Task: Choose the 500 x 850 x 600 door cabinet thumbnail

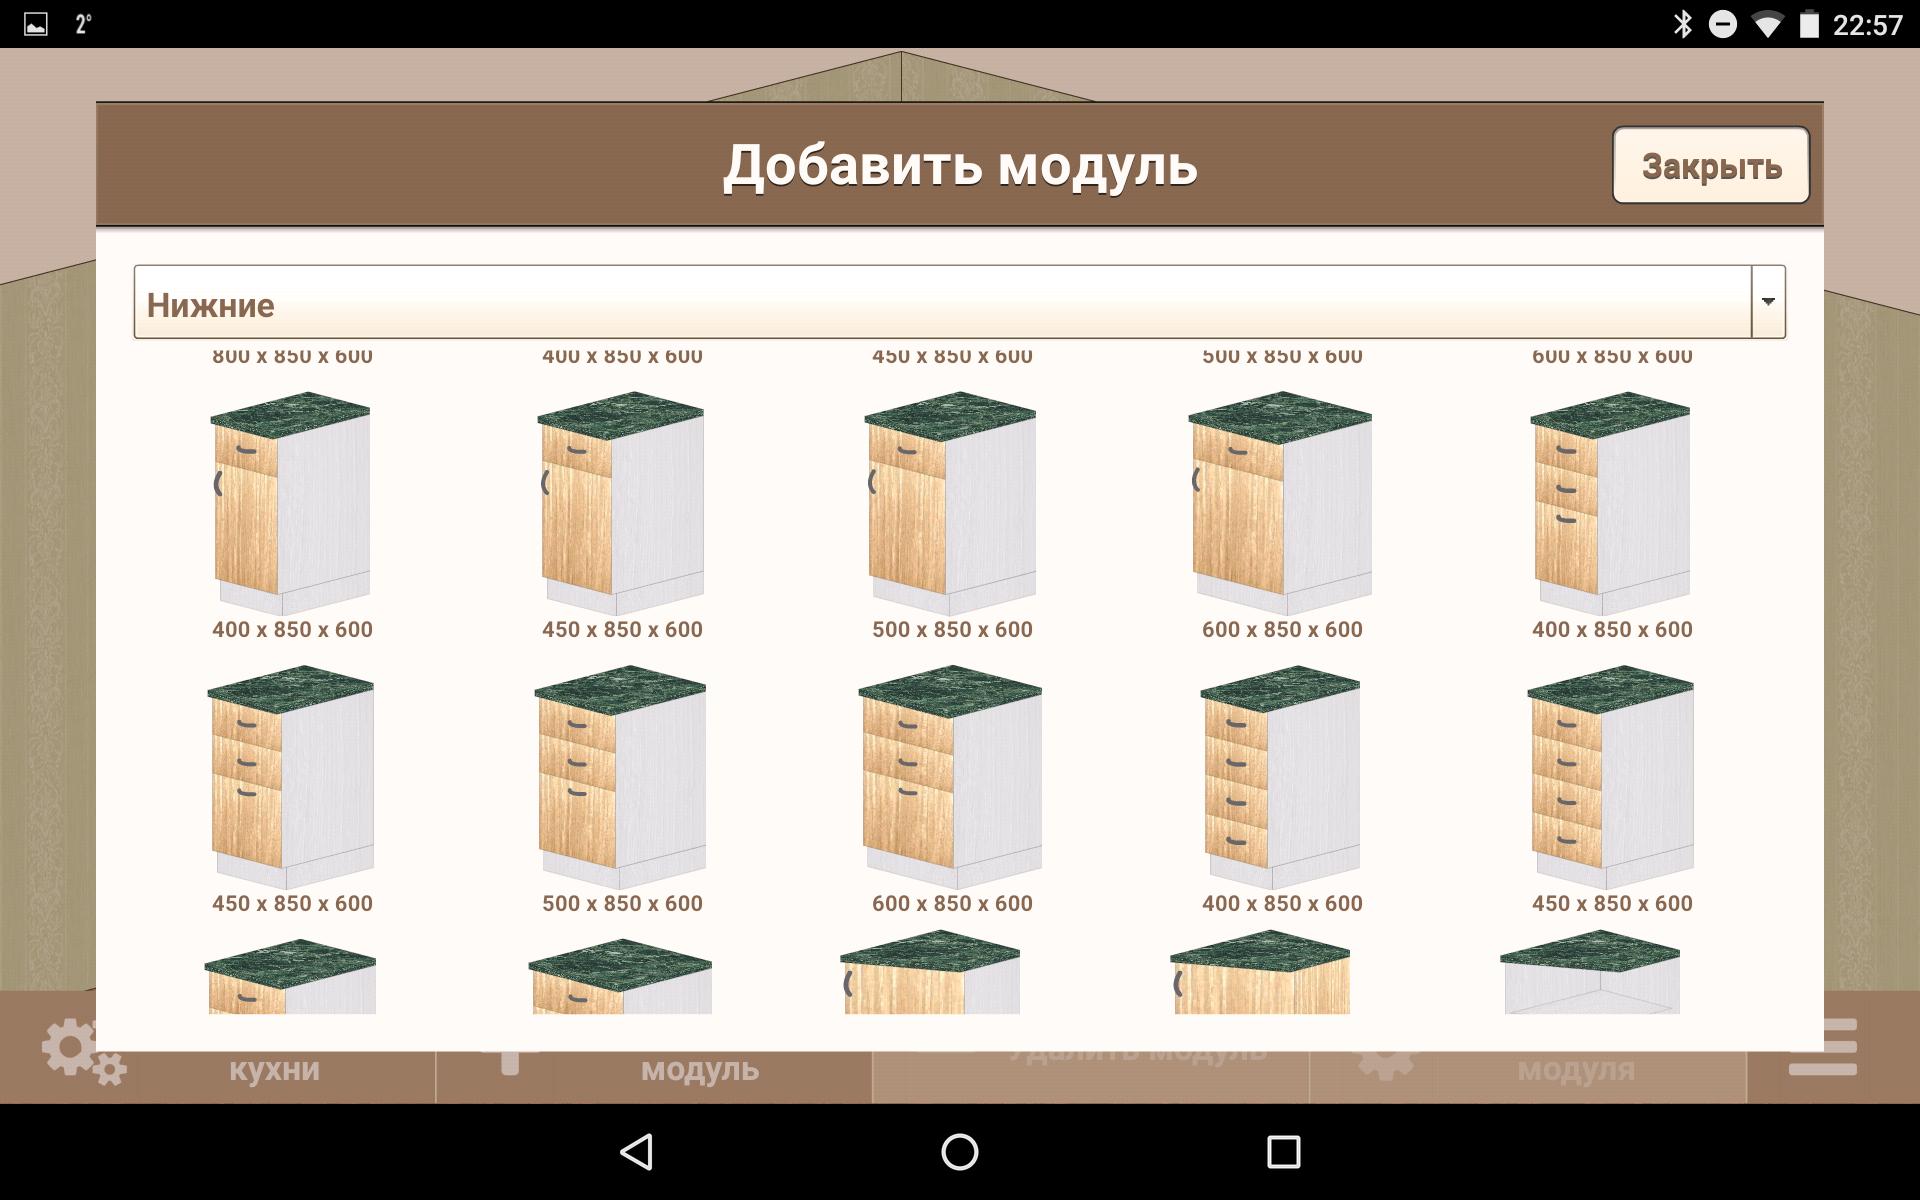Action: [x=951, y=505]
